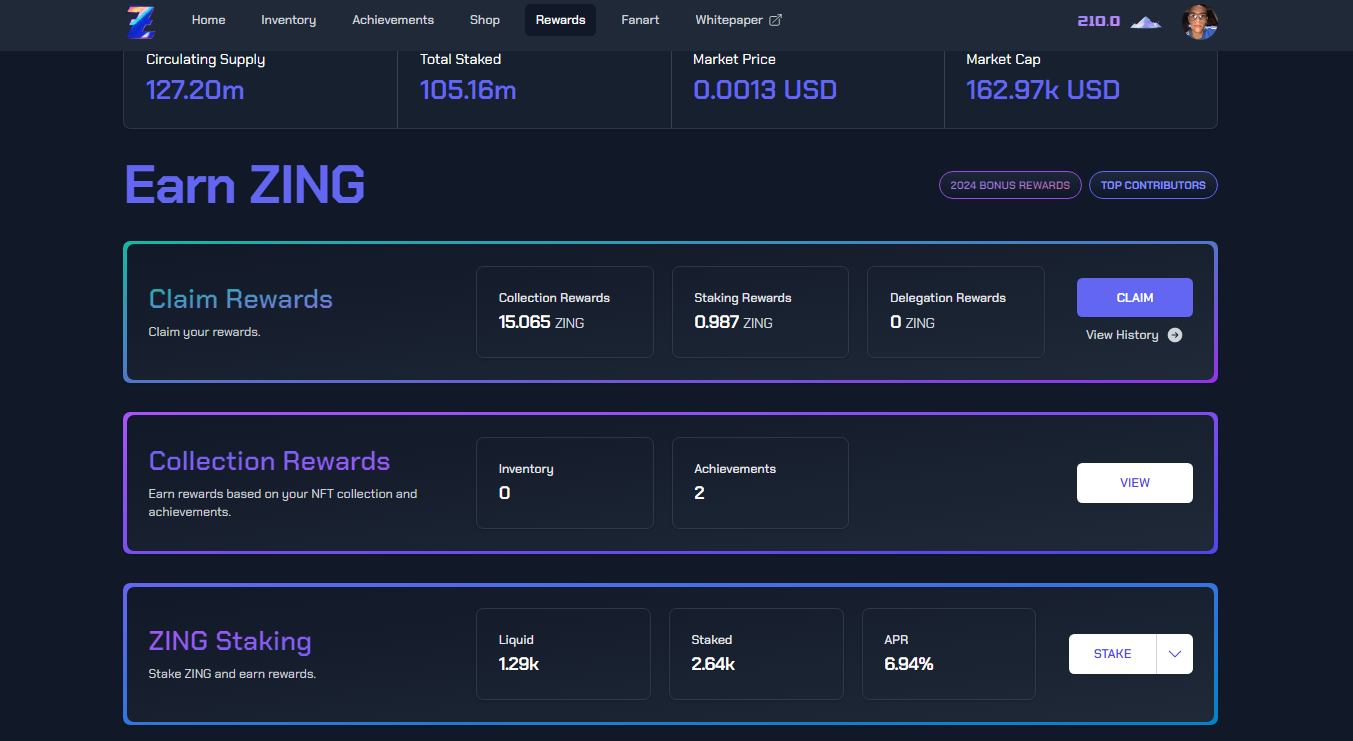Click the CLAIM button

coord(1135,298)
